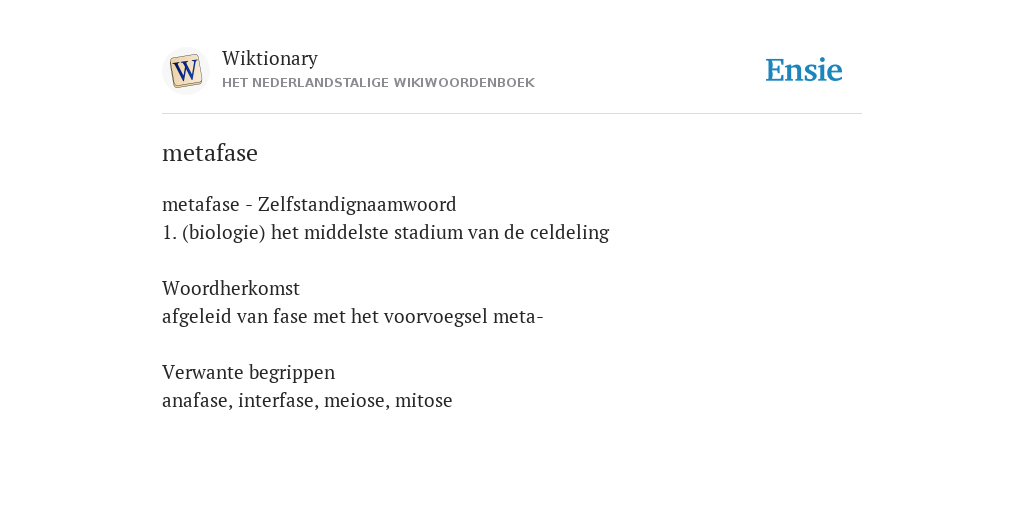Image resolution: width=1024 pixels, height=512 pixels.
Task: Select the Wiktionary source title
Action: [270, 59]
